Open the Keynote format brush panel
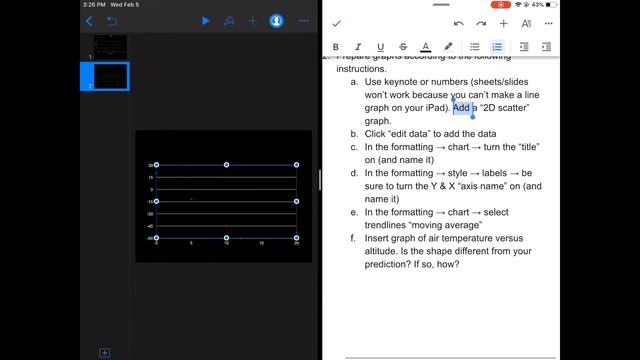The image size is (640, 360). pos(229,21)
